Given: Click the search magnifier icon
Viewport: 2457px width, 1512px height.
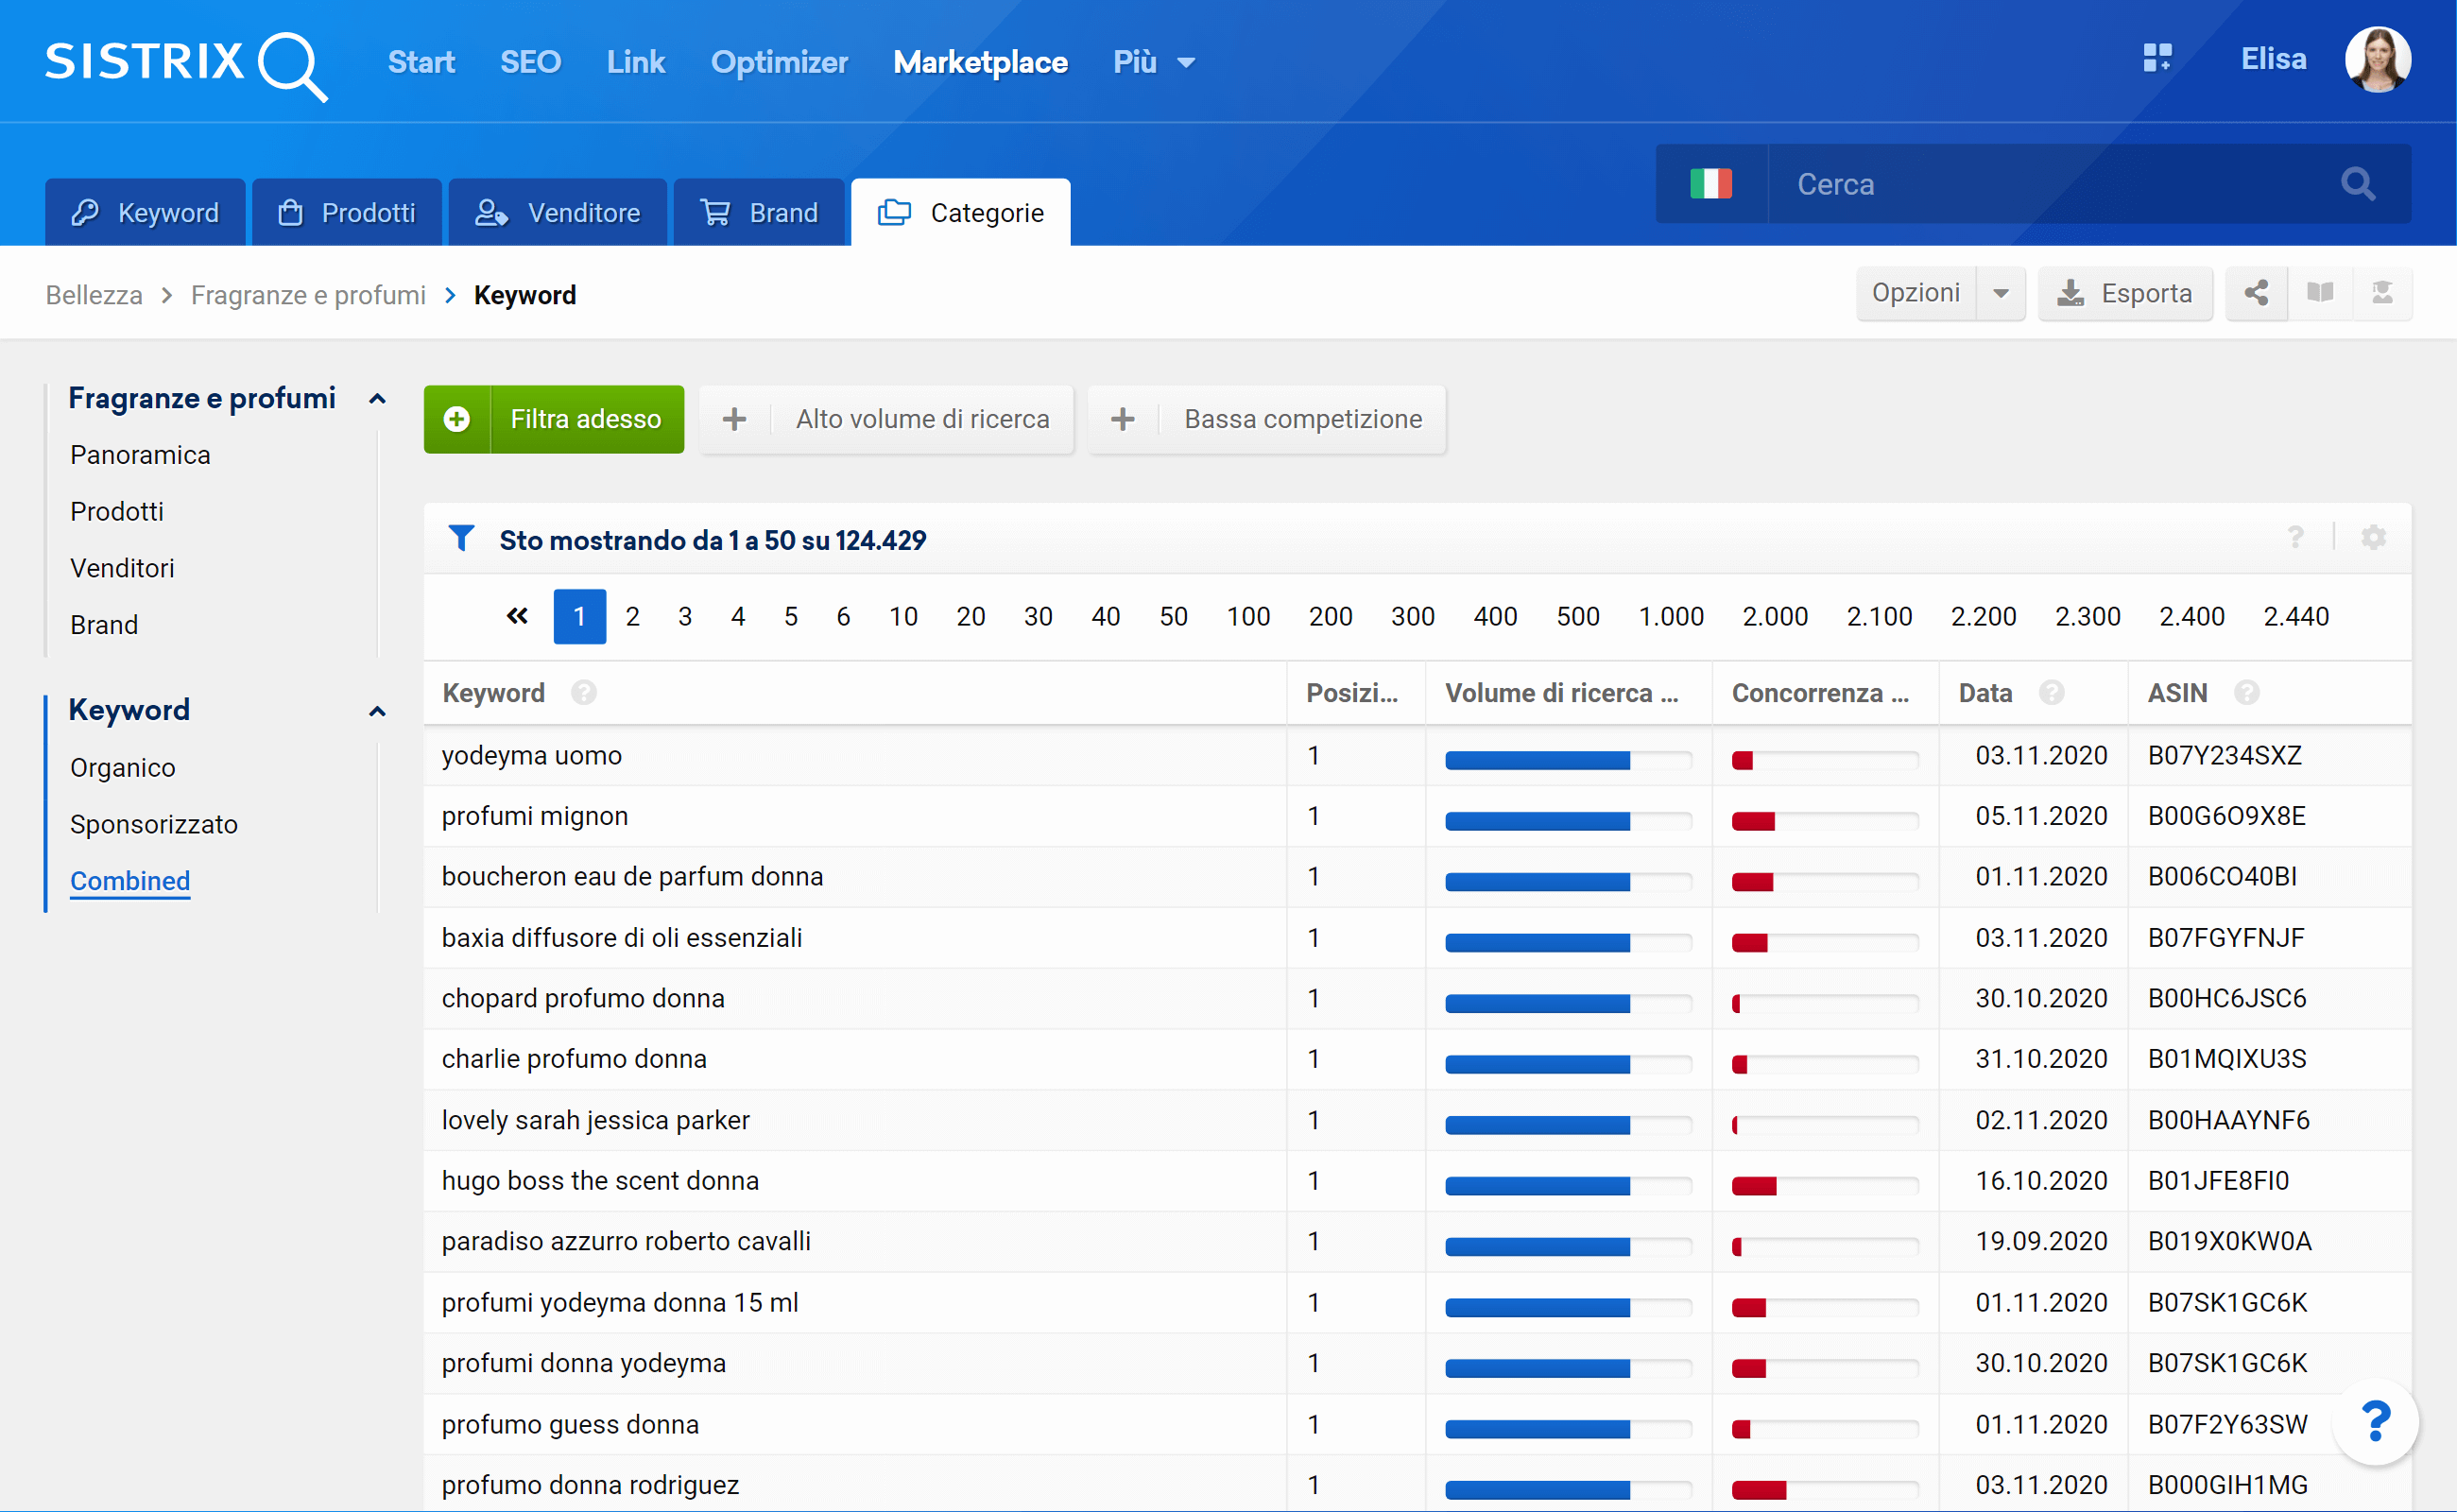Looking at the screenshot, I should coord(2357,184).
